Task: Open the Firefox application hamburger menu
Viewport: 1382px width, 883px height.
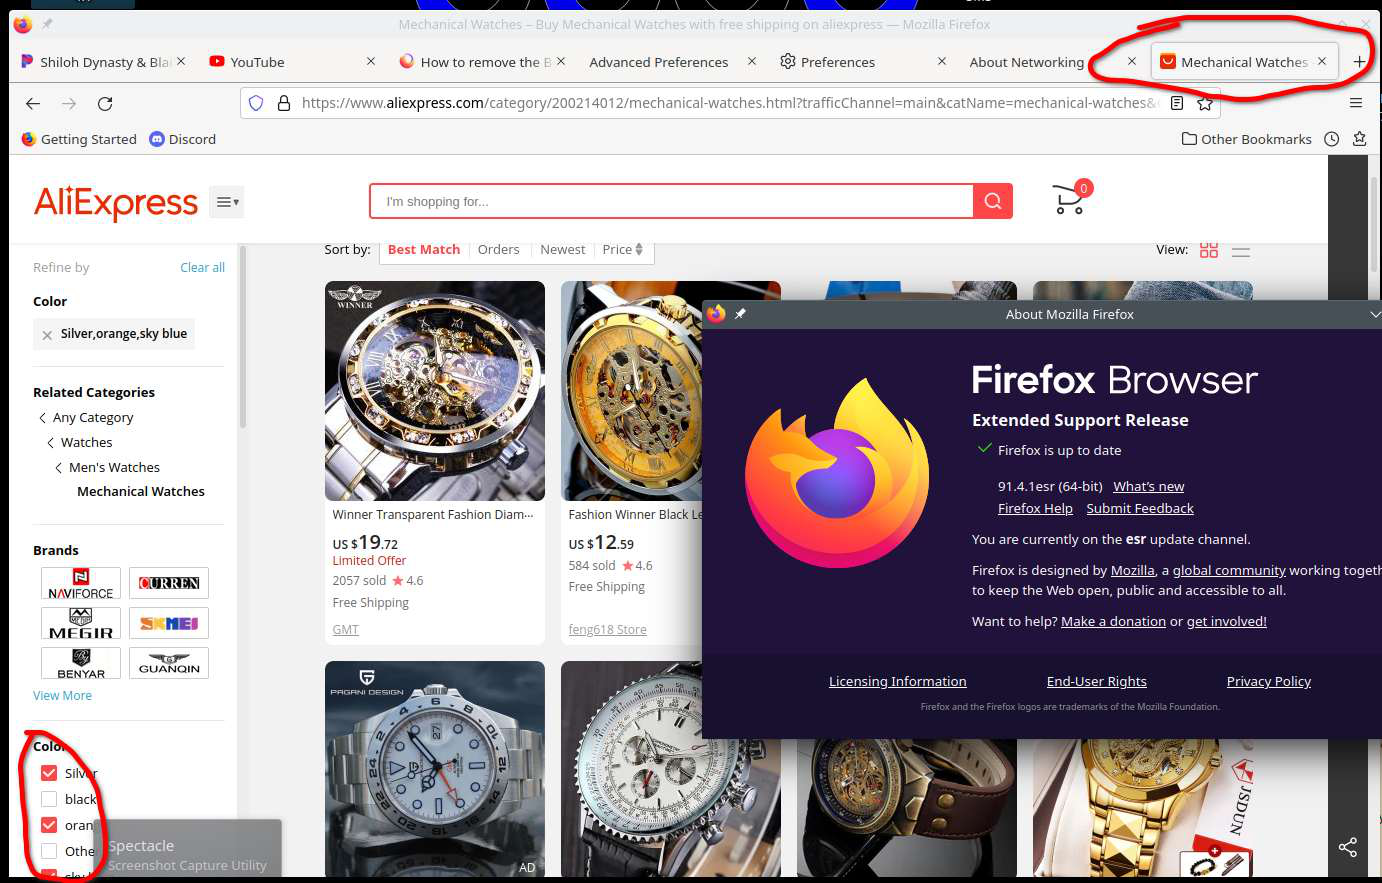Action: (1356, 103)
